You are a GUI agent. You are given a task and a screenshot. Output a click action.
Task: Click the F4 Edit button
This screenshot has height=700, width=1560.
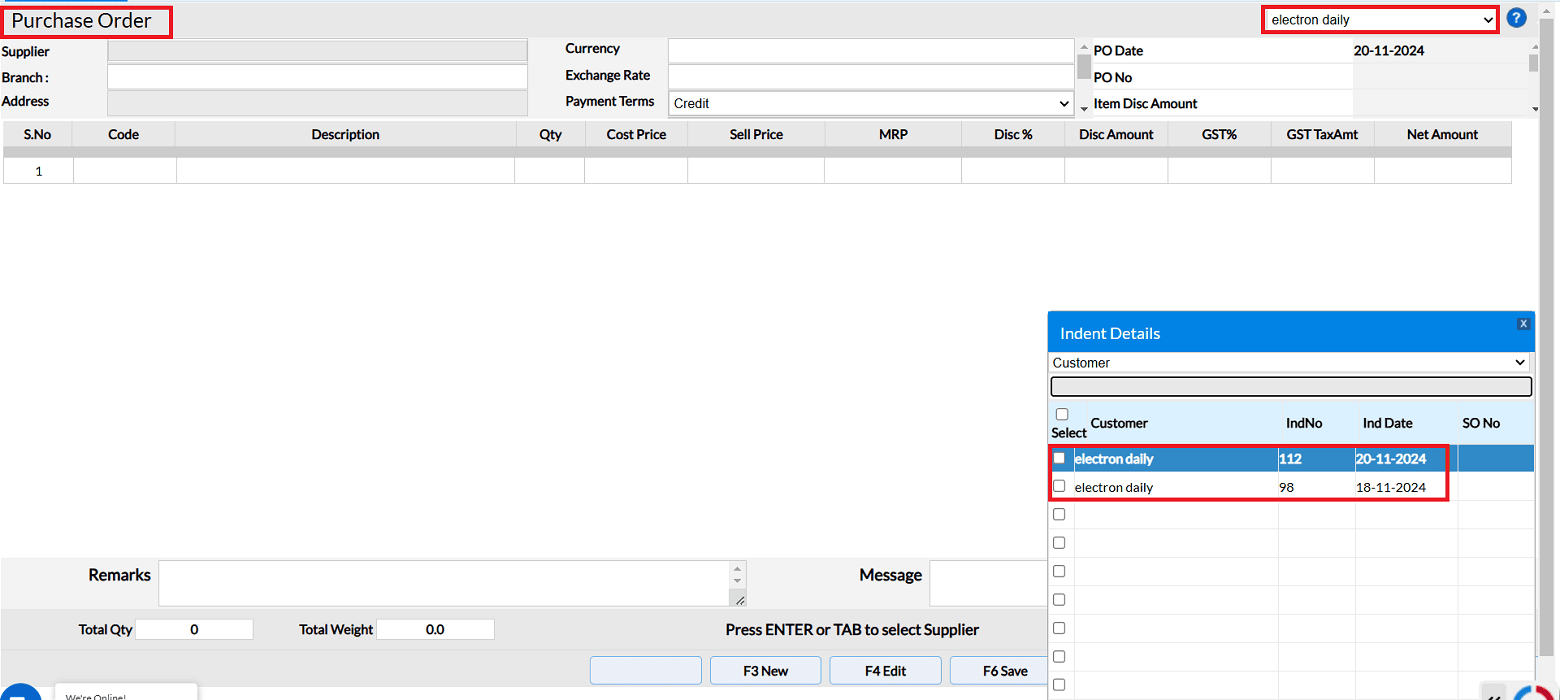coord(886,671)
